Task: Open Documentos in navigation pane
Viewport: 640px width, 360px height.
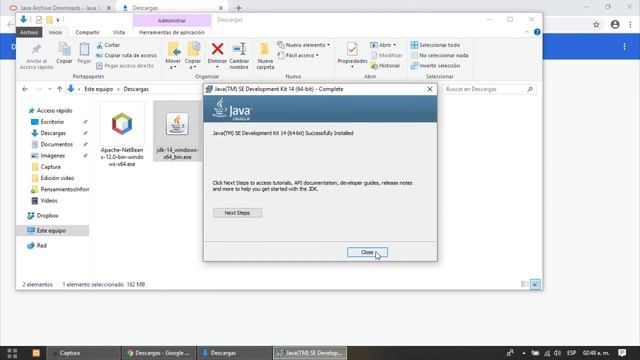Action: coord(56,144)
